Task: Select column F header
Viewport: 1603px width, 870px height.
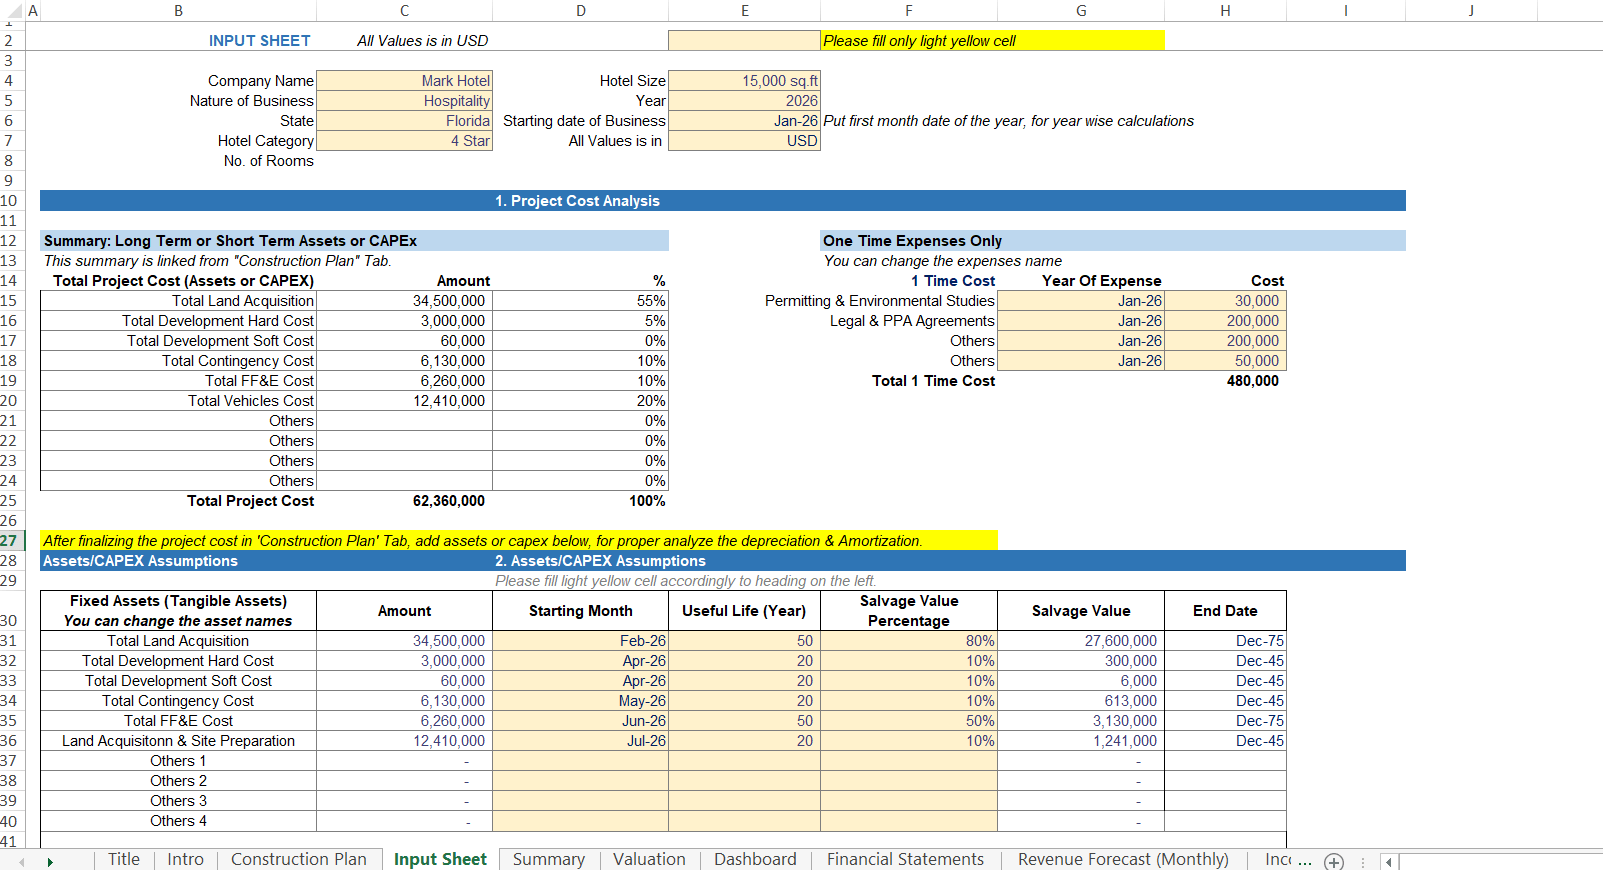Action: 908,11
